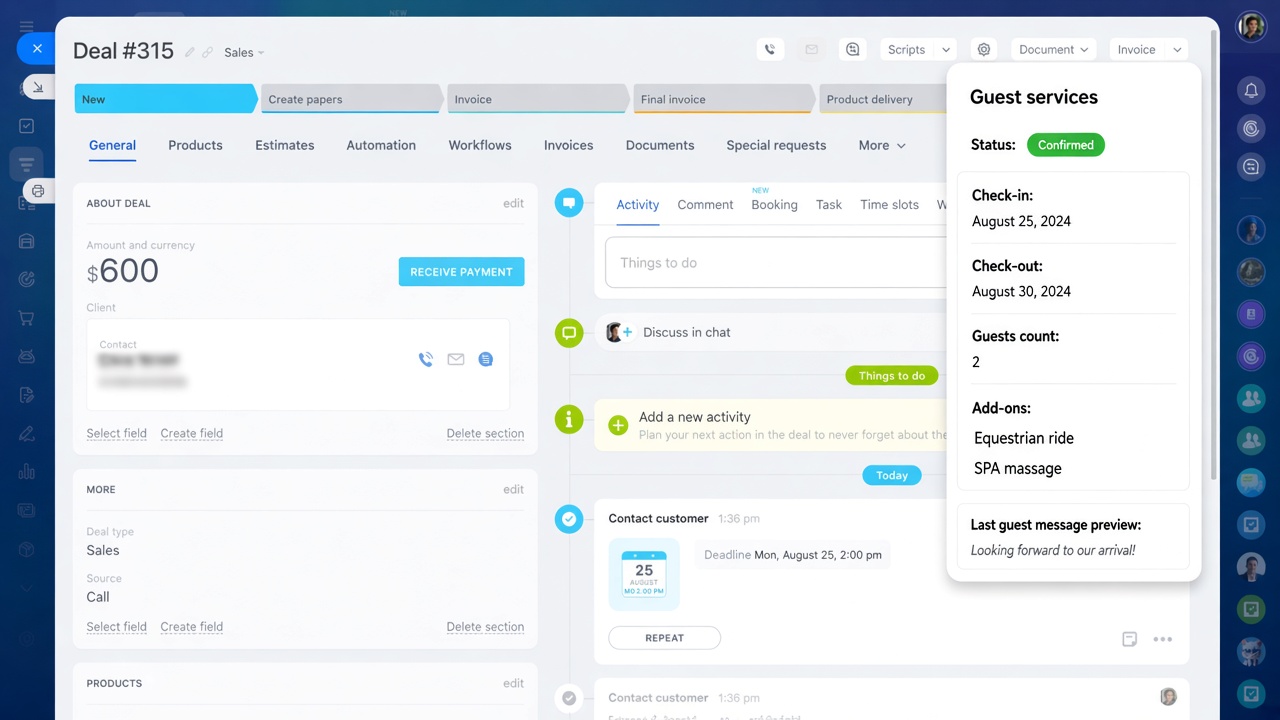The height and width of the screenshot is (720, 1280).
Task: Open the Invoice dropdown arrow
Action: [x=1177, y=49]
